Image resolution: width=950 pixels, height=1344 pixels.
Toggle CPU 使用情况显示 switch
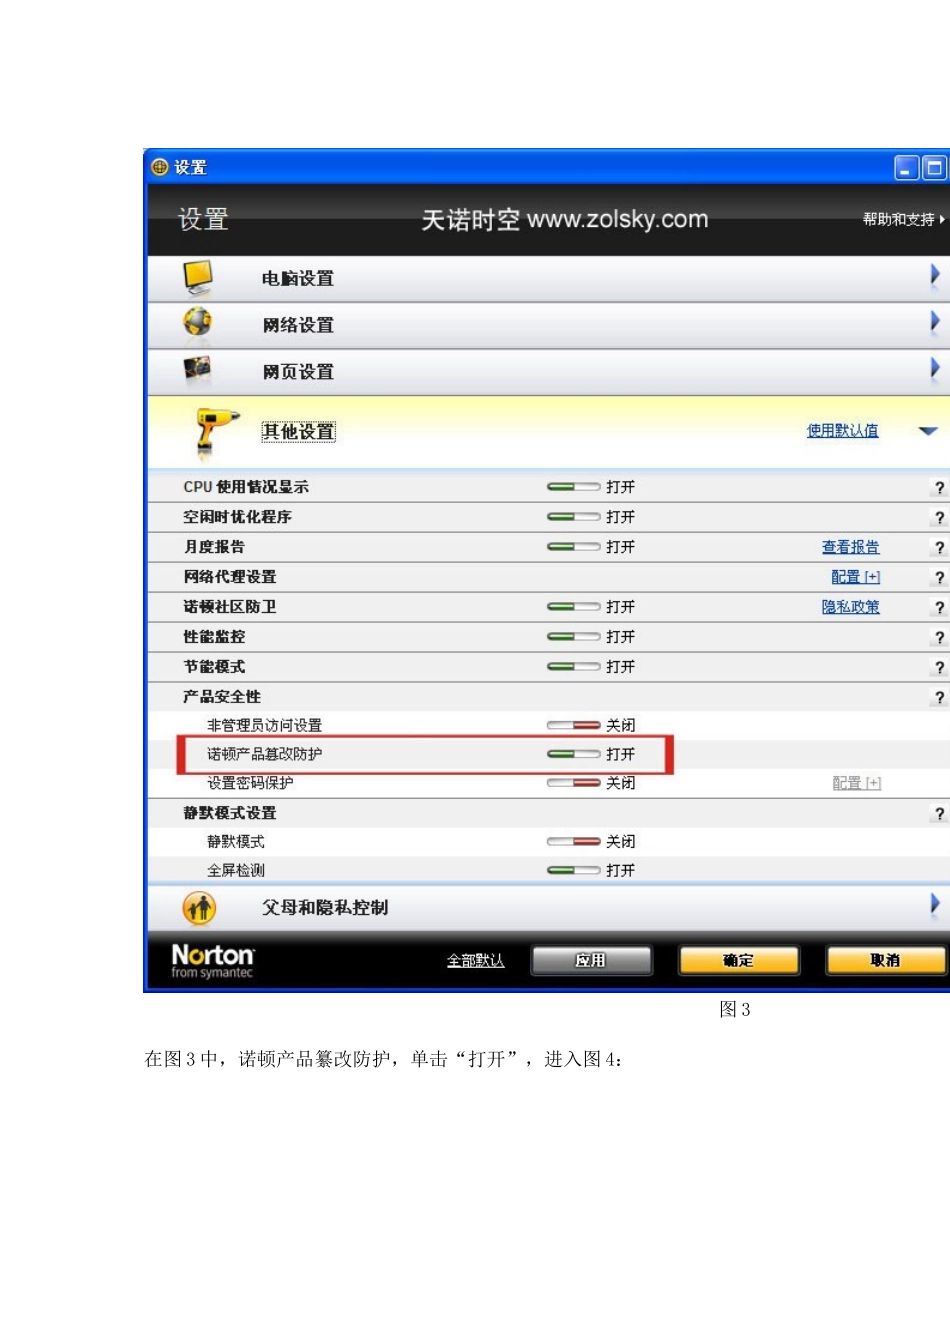[574, 487]
